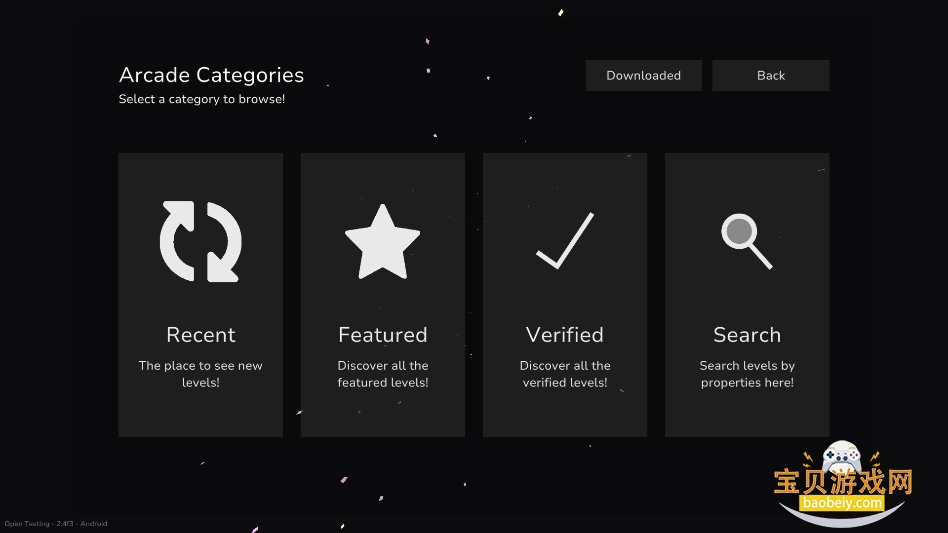Viewport: 948px width, 533px height.
Task: Click the Open Testing version label
Action: [x=56, y=524]
